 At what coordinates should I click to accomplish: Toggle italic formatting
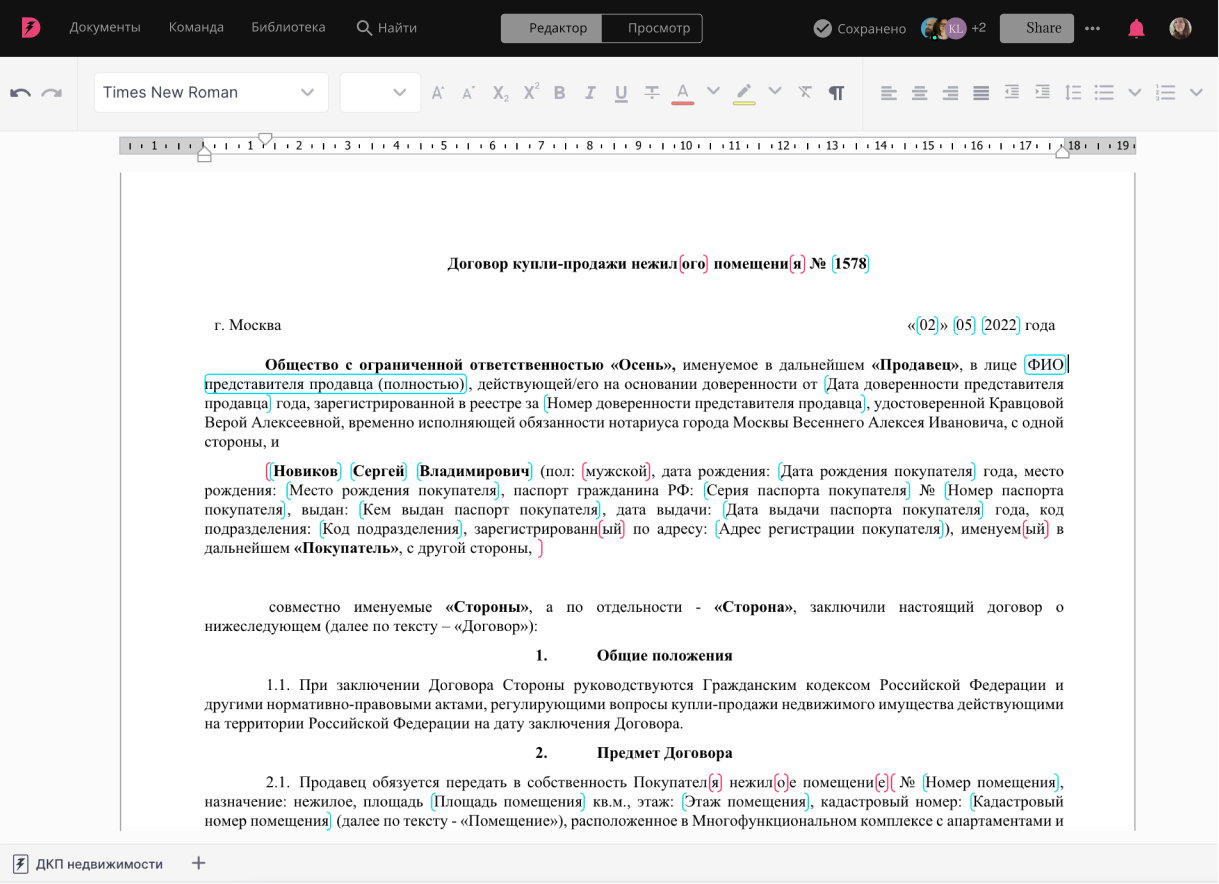tap(590, 92)
